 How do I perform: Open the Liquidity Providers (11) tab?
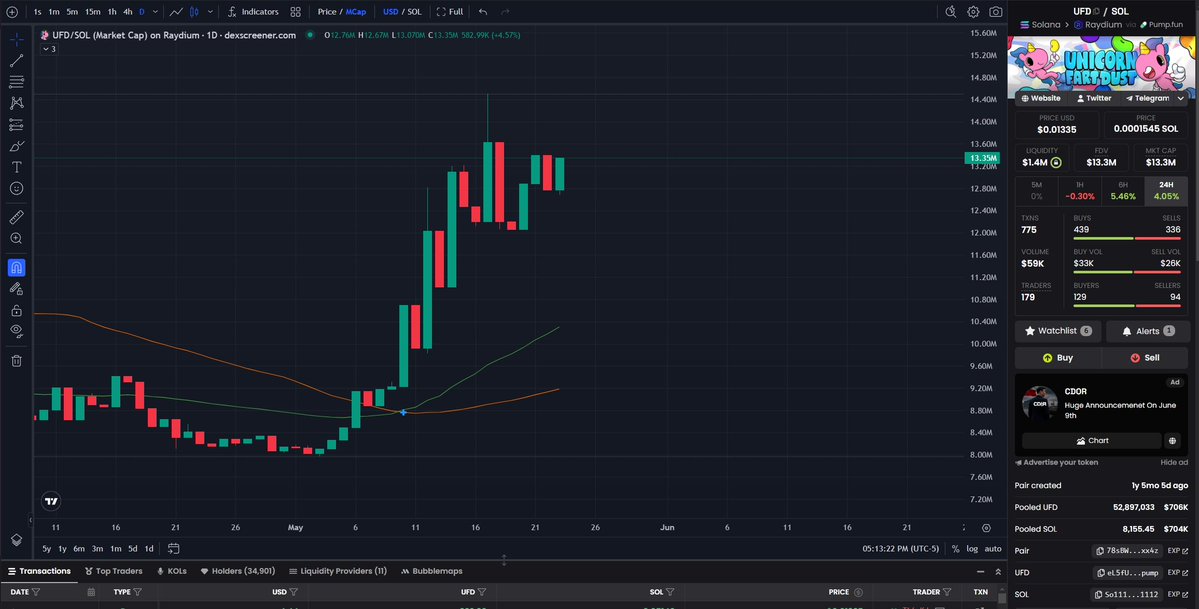point(338,571)
